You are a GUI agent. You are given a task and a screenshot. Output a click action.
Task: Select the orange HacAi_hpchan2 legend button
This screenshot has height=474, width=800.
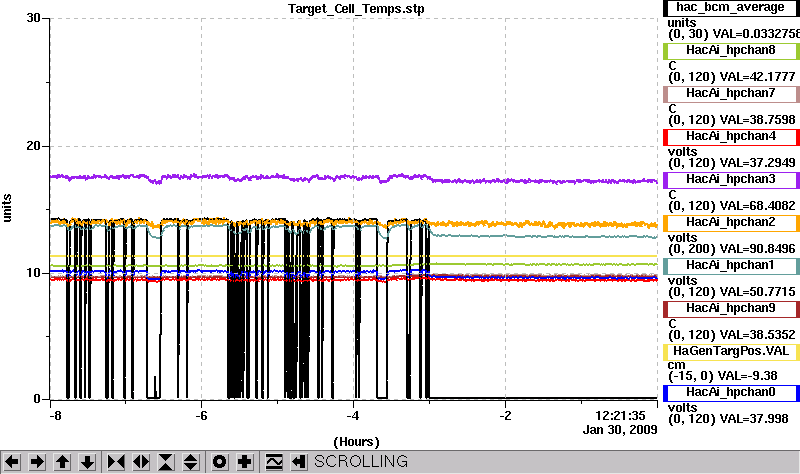point(731,222)
